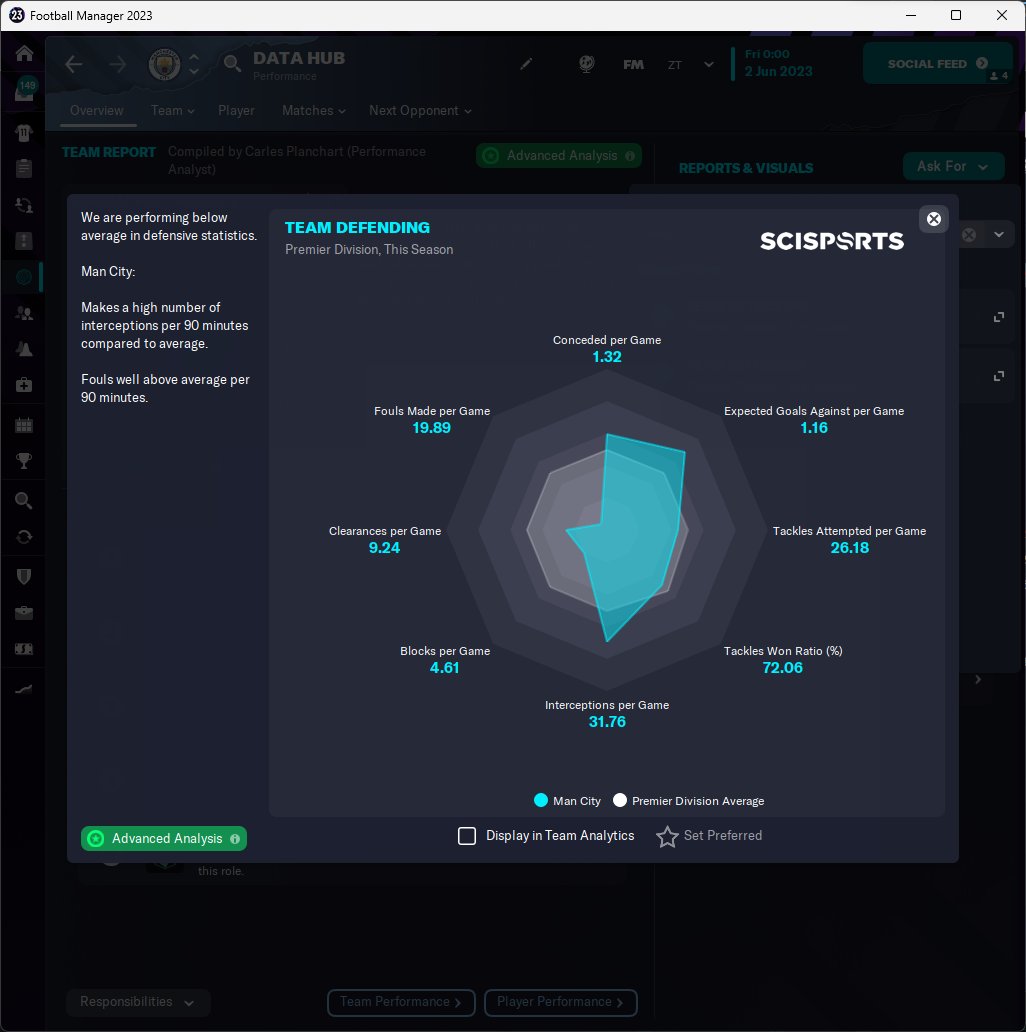Open Schedule calendar icon in sidebar
The width and height of the screenshot is (1026, 1032).
(x=24, y=425)
